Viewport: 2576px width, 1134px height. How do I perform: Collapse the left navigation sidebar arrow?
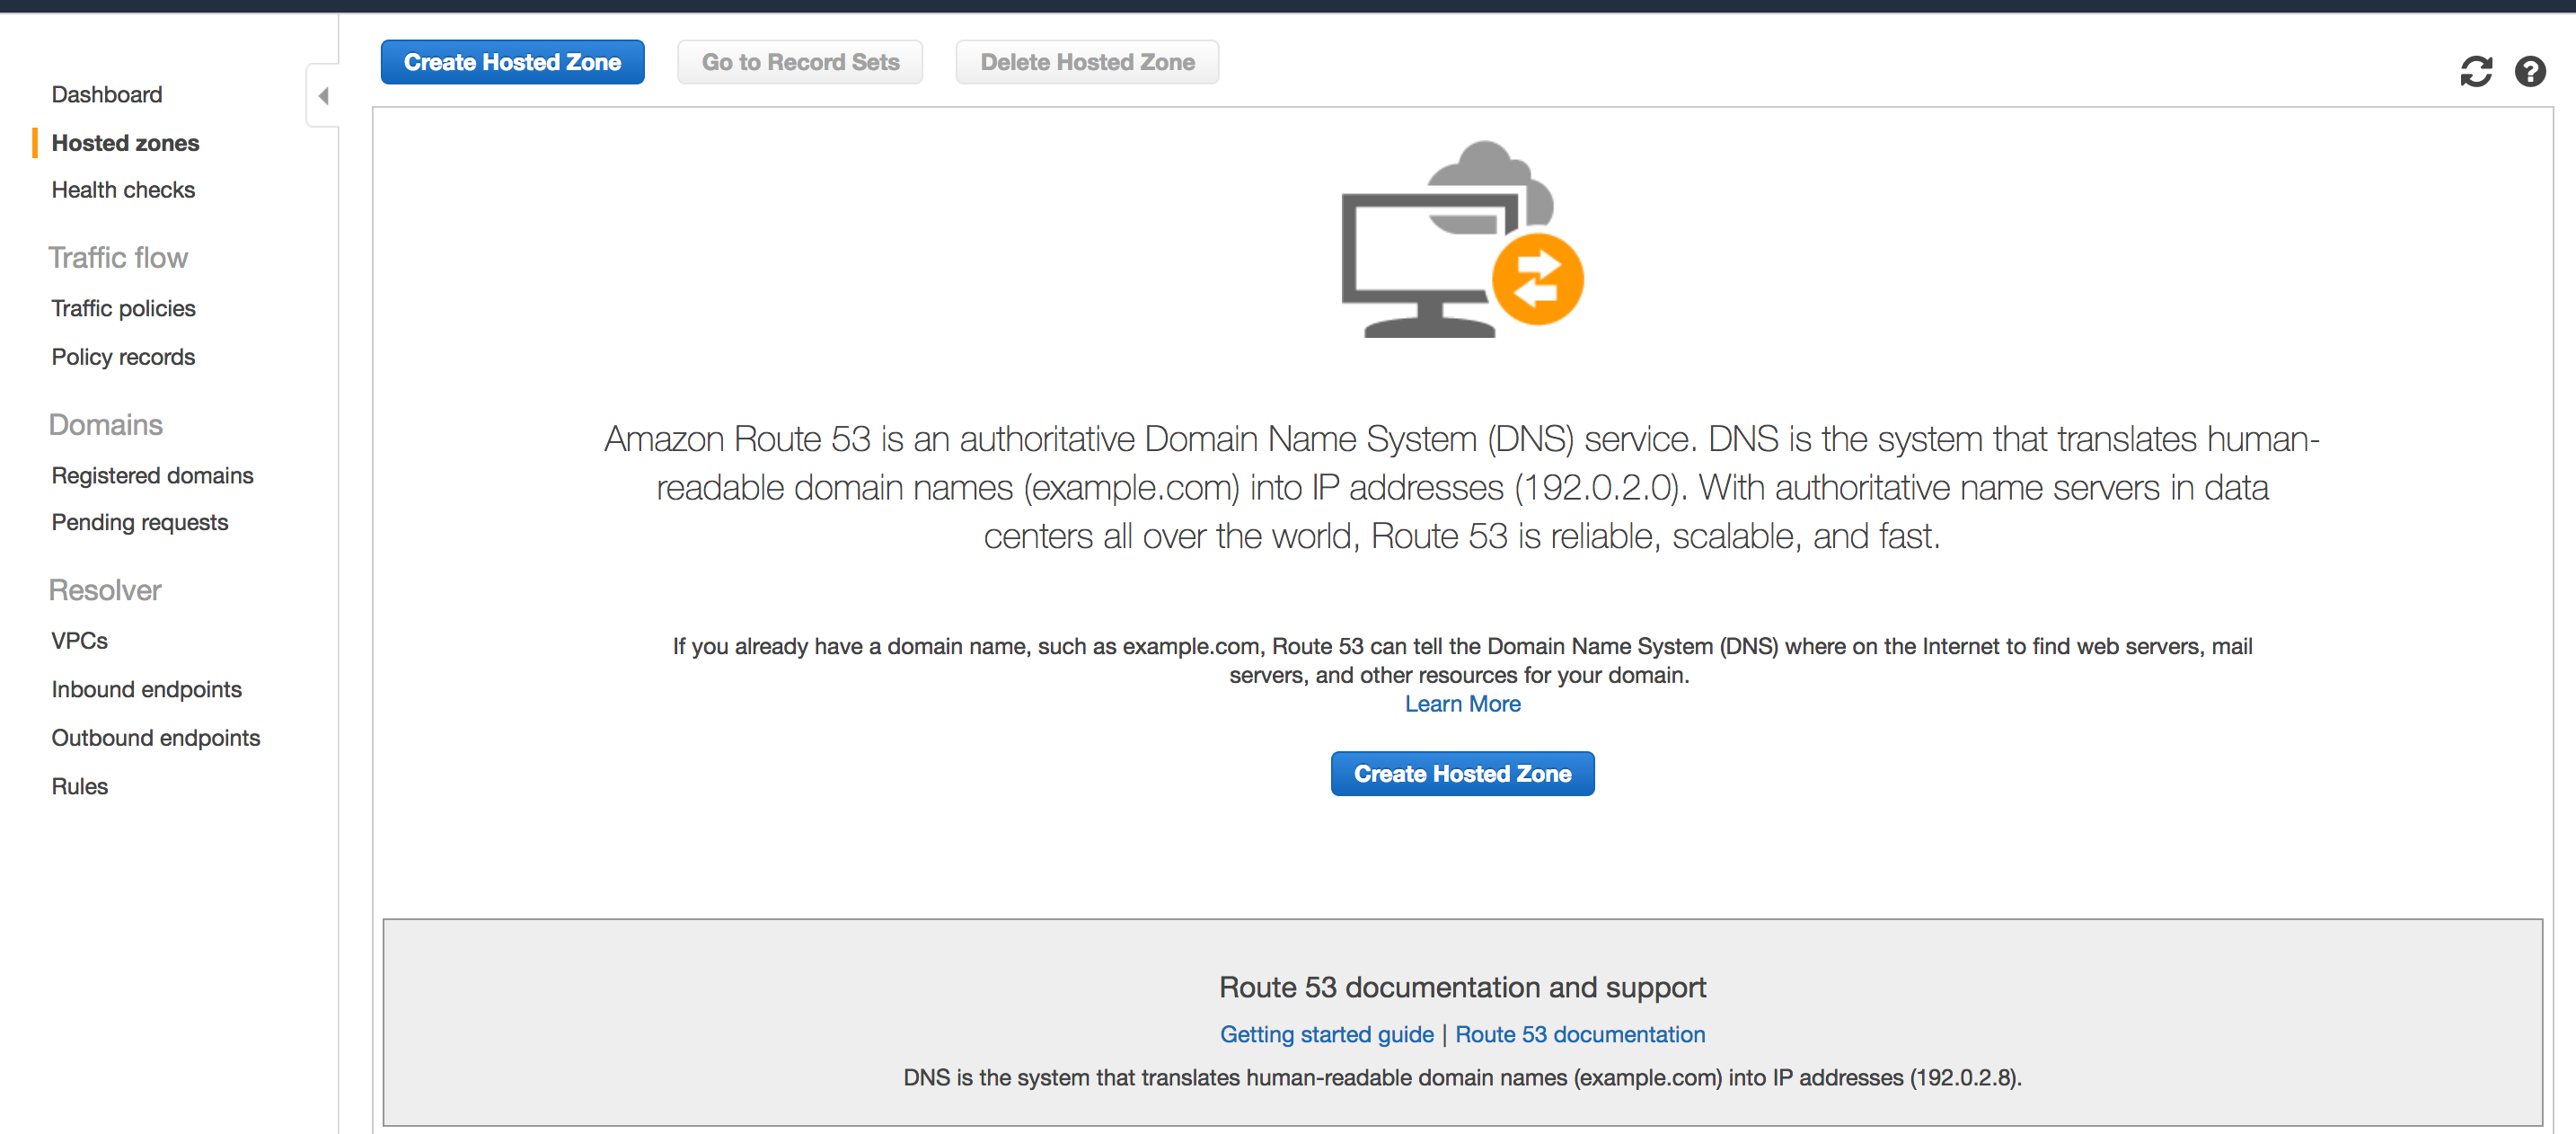click(323, 96)
